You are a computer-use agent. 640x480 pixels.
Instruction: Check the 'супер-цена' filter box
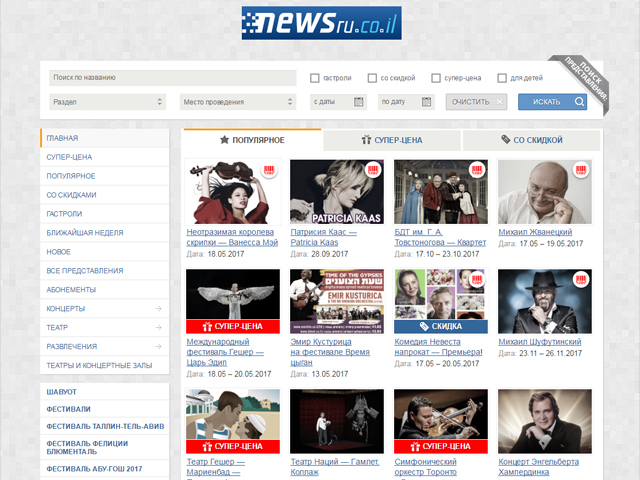click(x=436, y=78)
